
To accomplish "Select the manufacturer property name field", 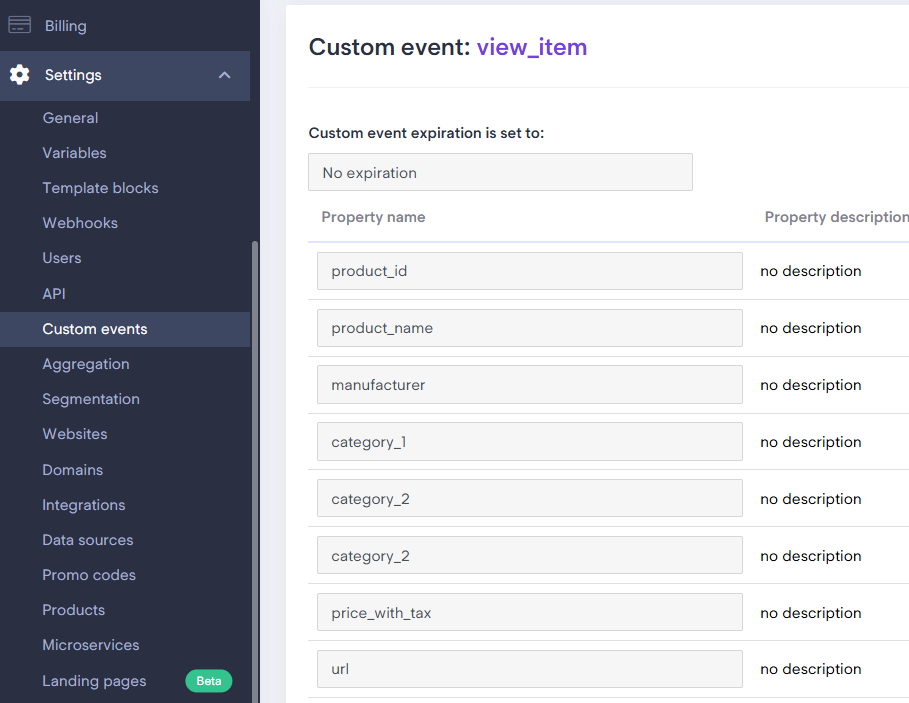I will pyautogui.click(x=529, y=385).
